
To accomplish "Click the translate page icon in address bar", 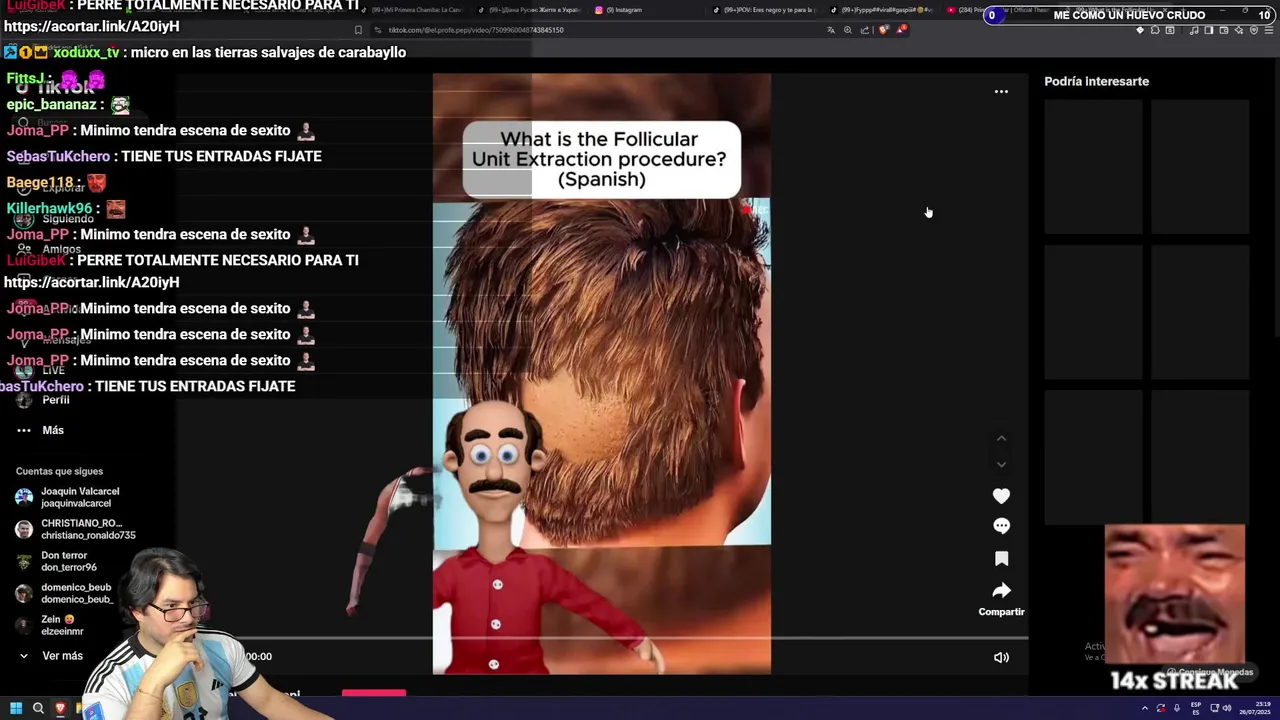I will pos(831,30).
